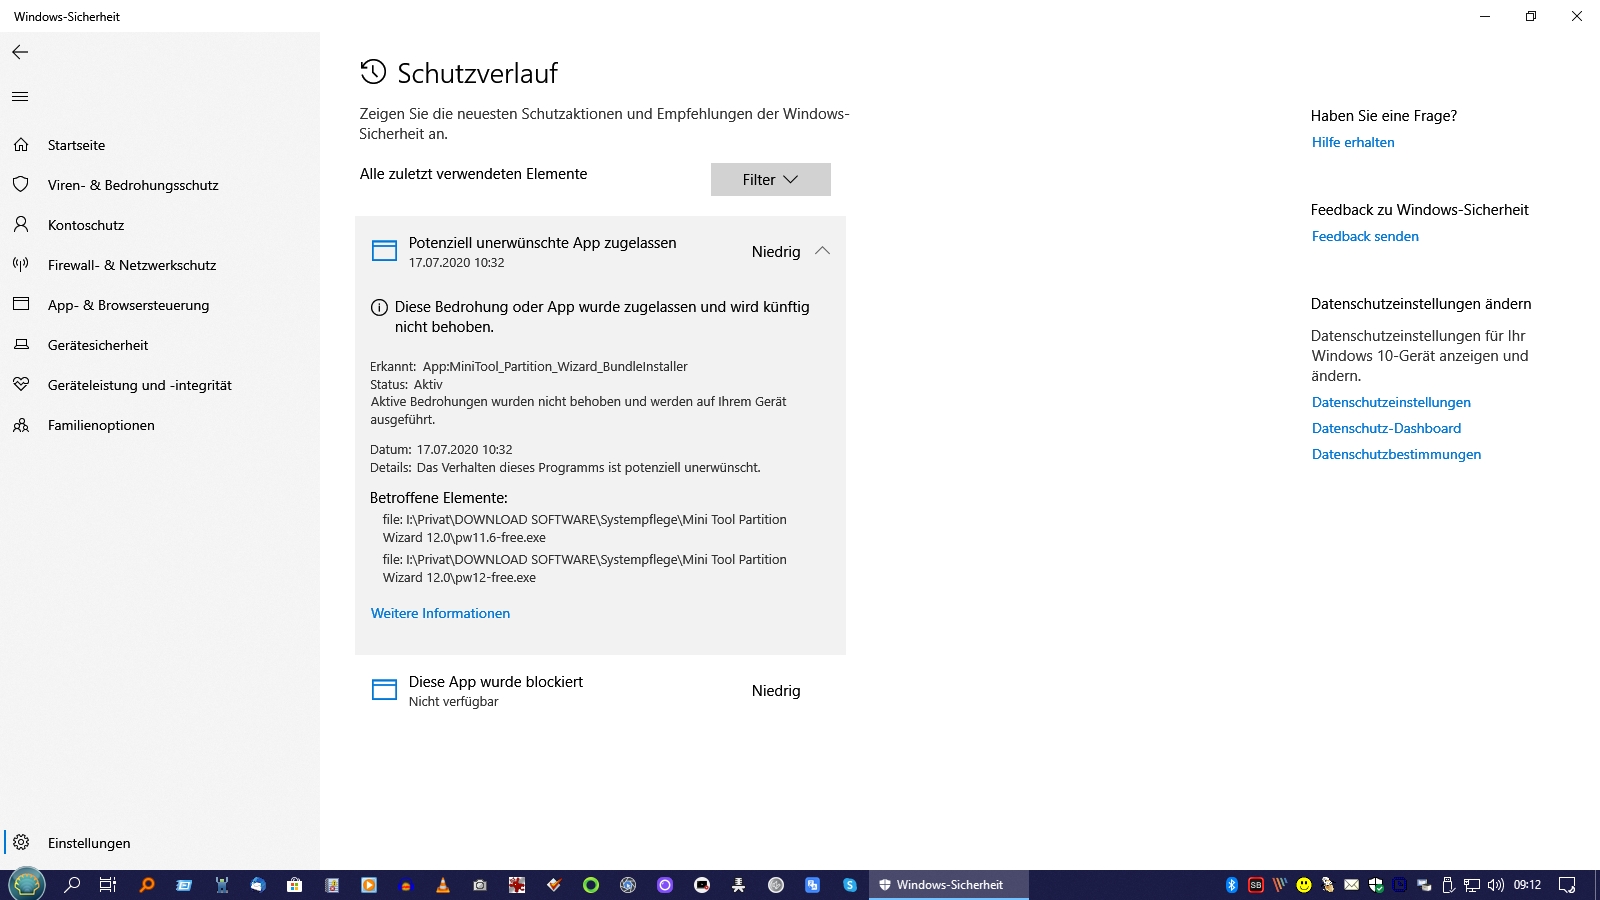Click the 'Hilfe erhalten' link
1600x900 pixels.
pos(1353,142)
